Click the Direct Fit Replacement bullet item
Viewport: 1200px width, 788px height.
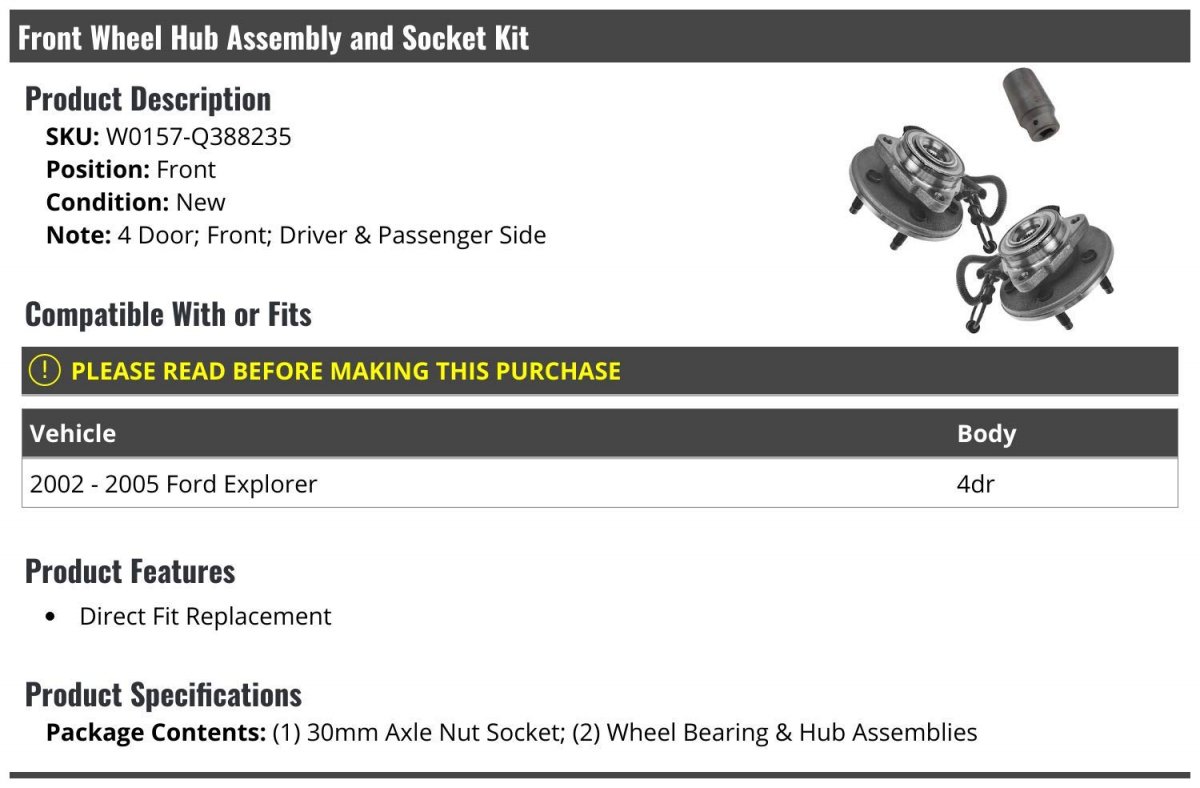pos(205,616)
